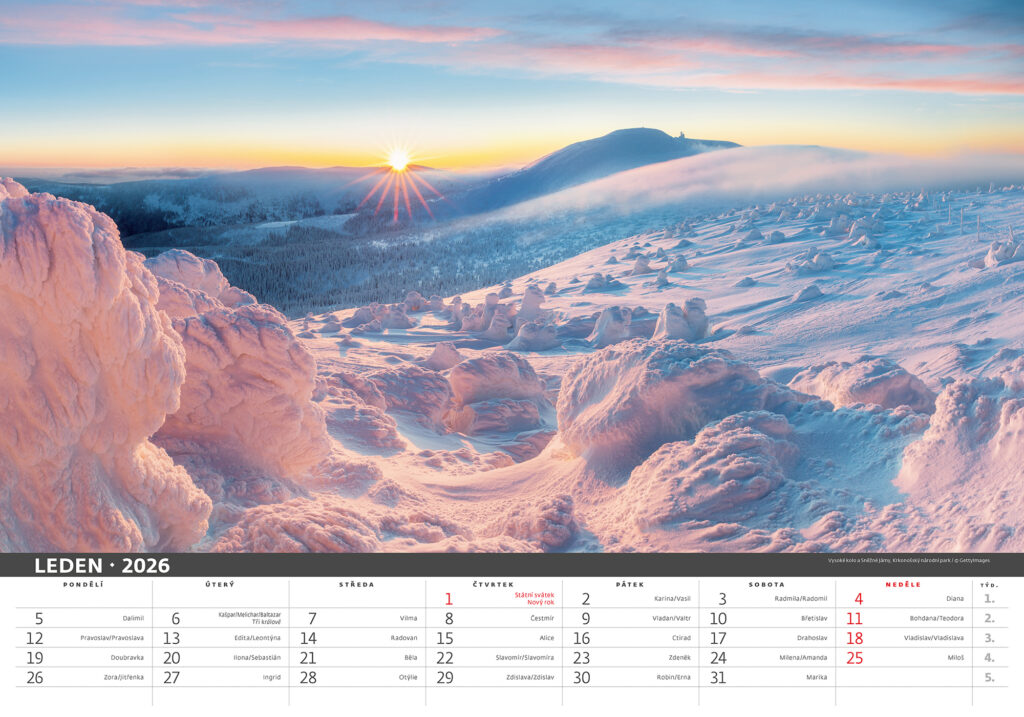Select Sunday the 11th in red
This screenshot has width=1024, height=717.
pos(854,619)
